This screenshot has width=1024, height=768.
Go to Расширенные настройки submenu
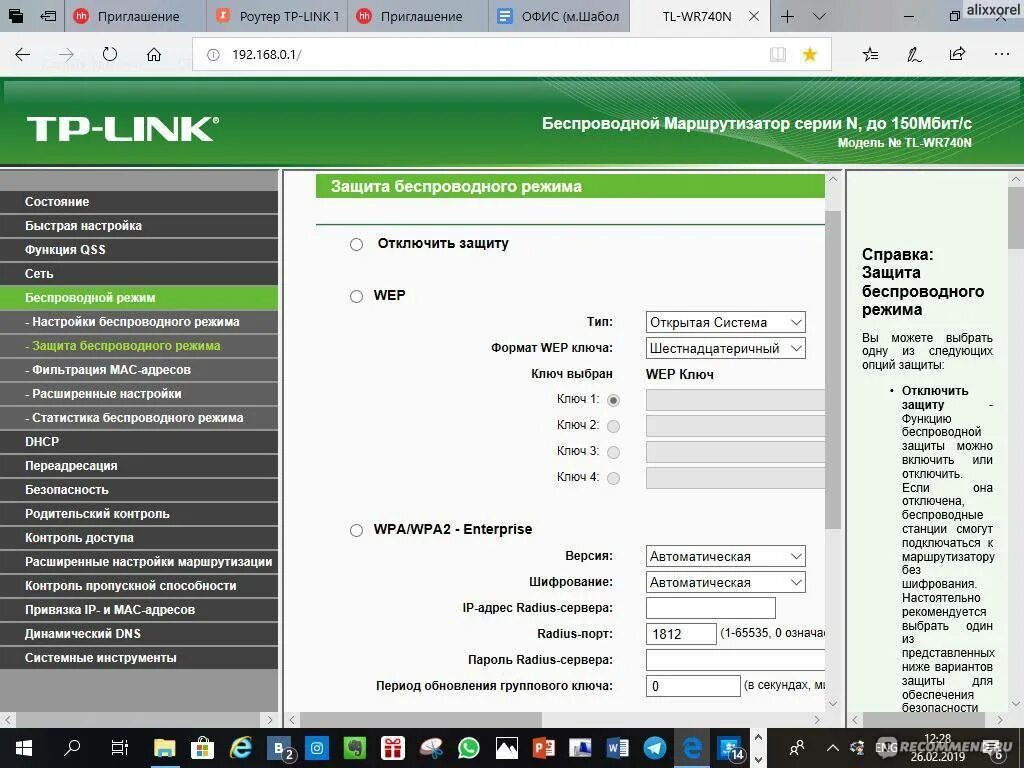tap(139, 394)
